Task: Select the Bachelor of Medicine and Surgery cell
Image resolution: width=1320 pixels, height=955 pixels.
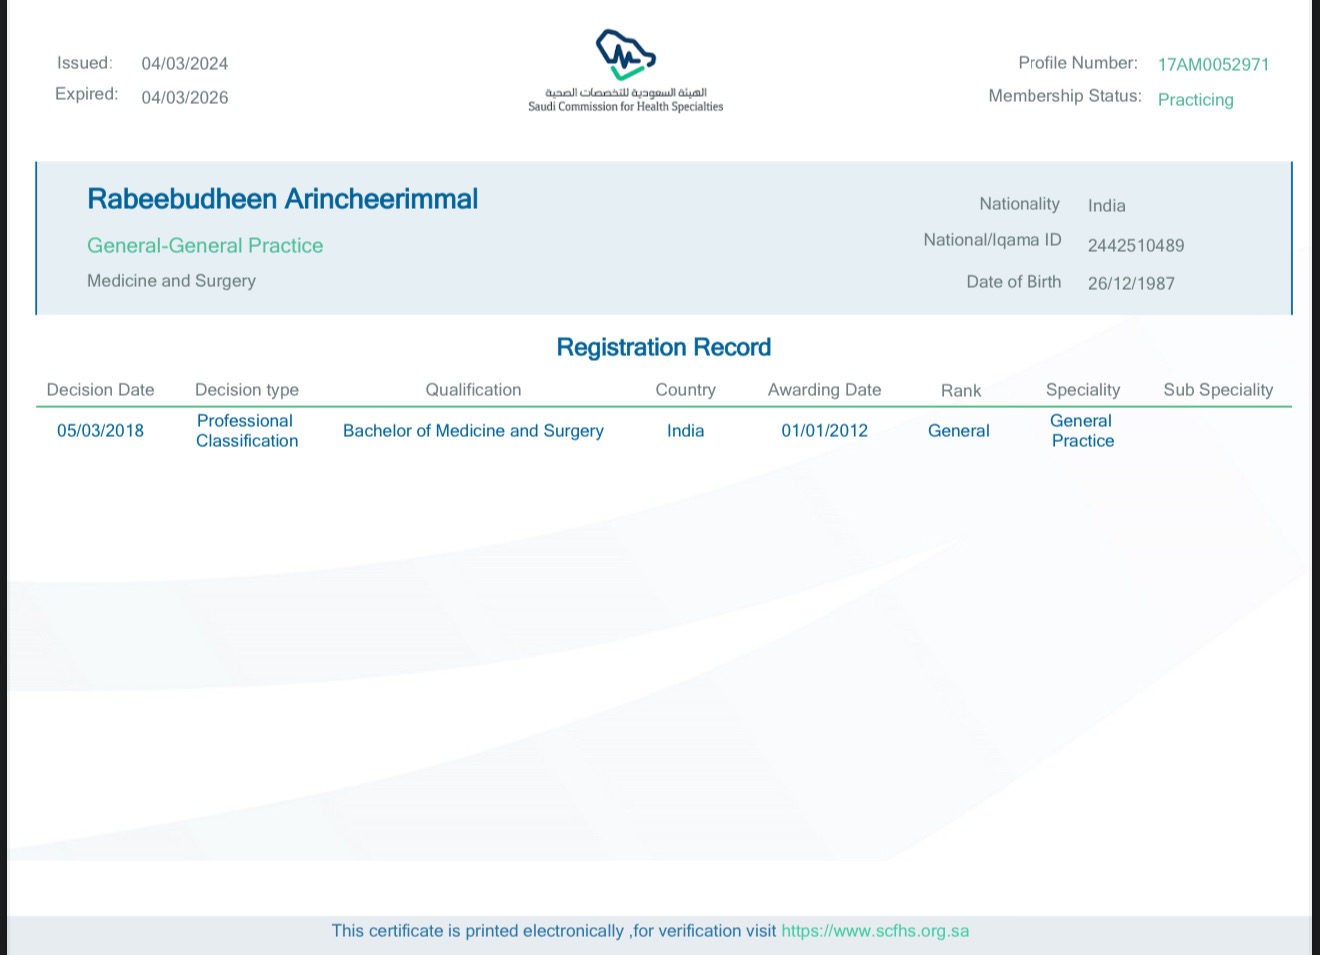Action: point(473,431)
